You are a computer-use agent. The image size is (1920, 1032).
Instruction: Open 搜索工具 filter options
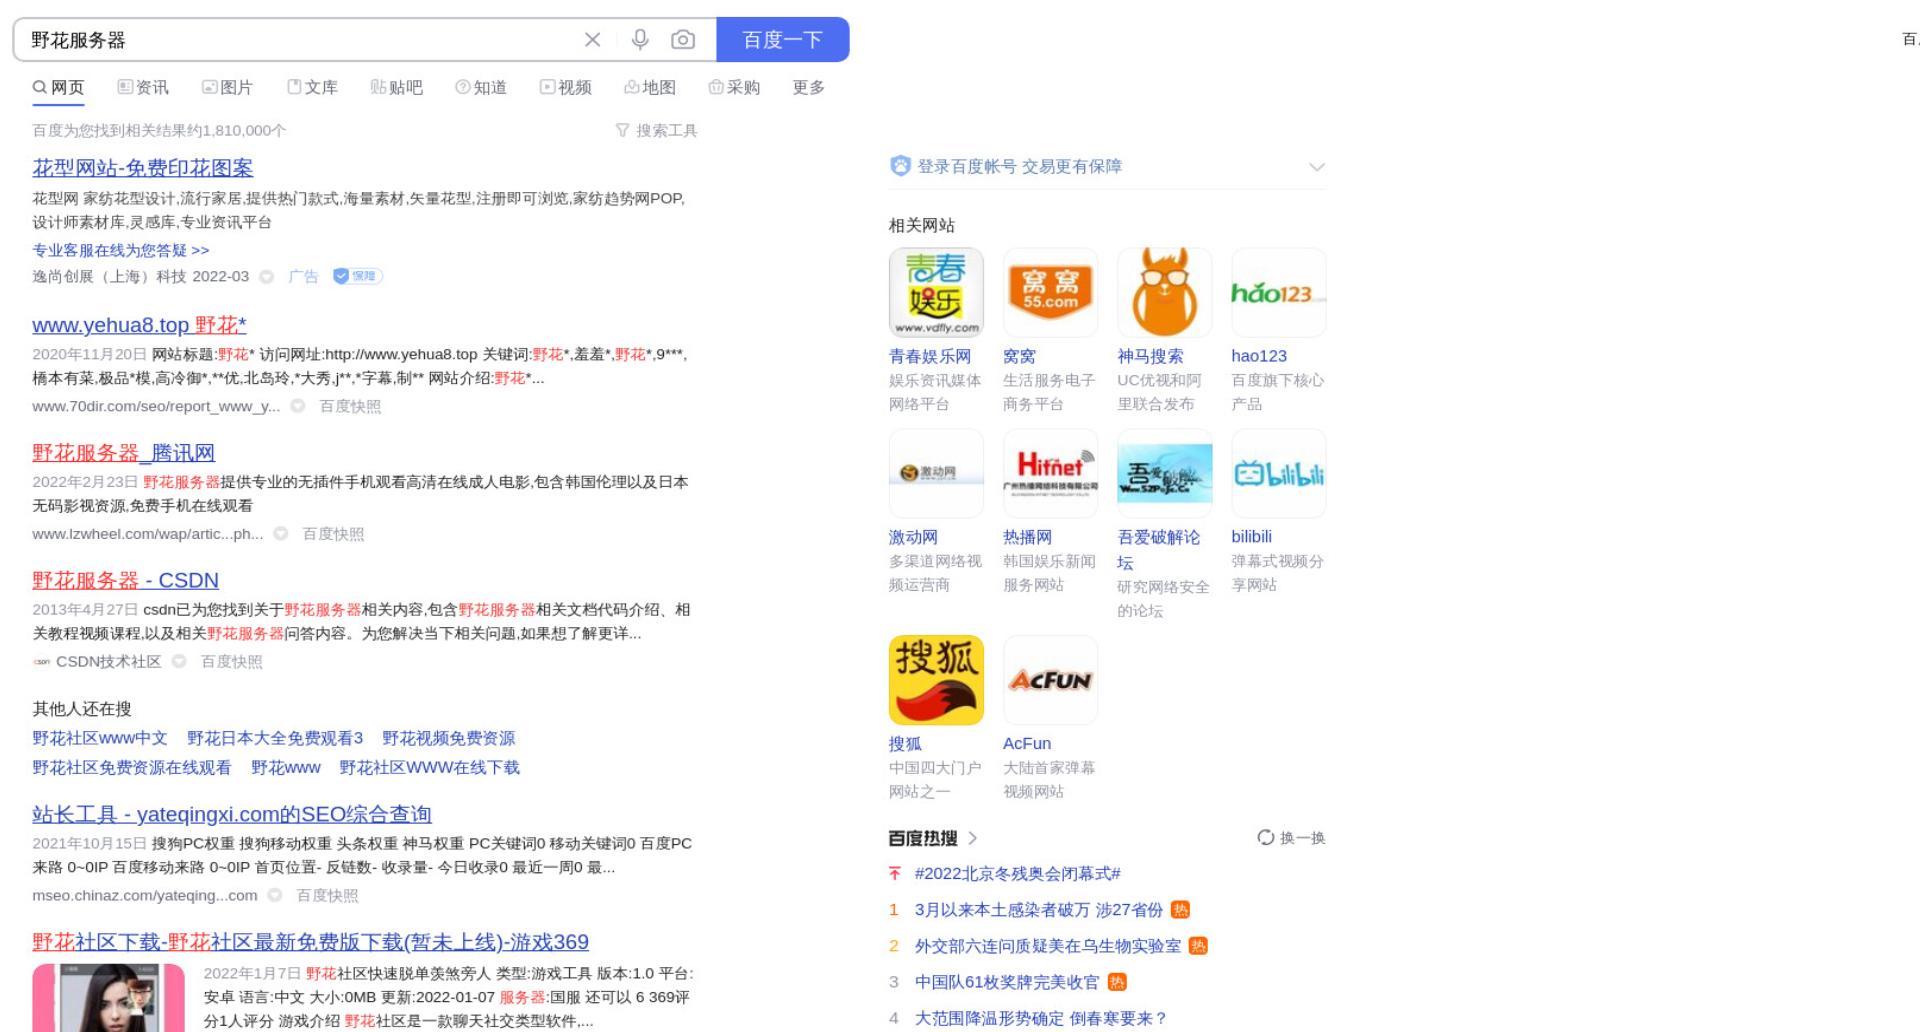coord(656,130)
